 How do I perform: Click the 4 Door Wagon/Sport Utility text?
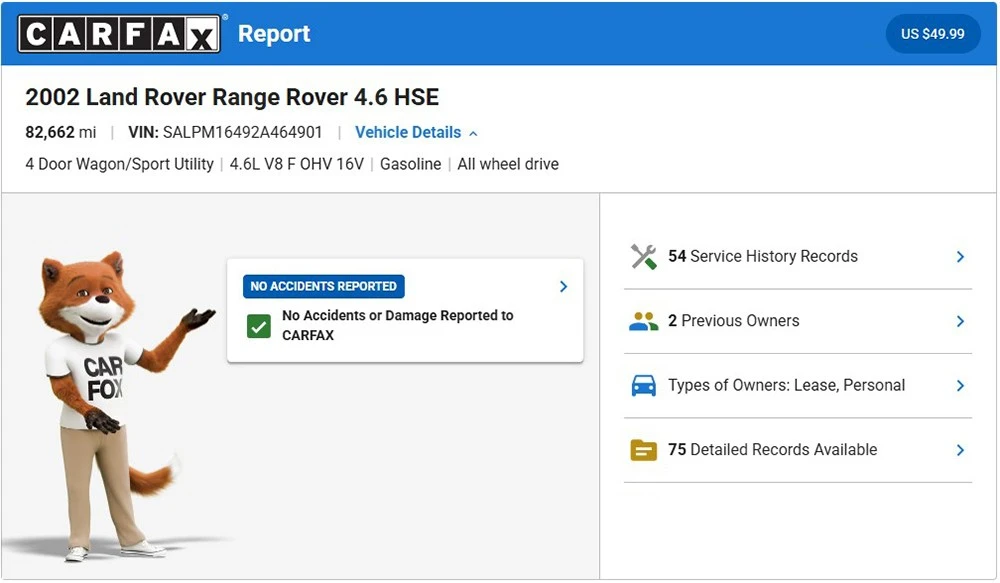(119, 164)
